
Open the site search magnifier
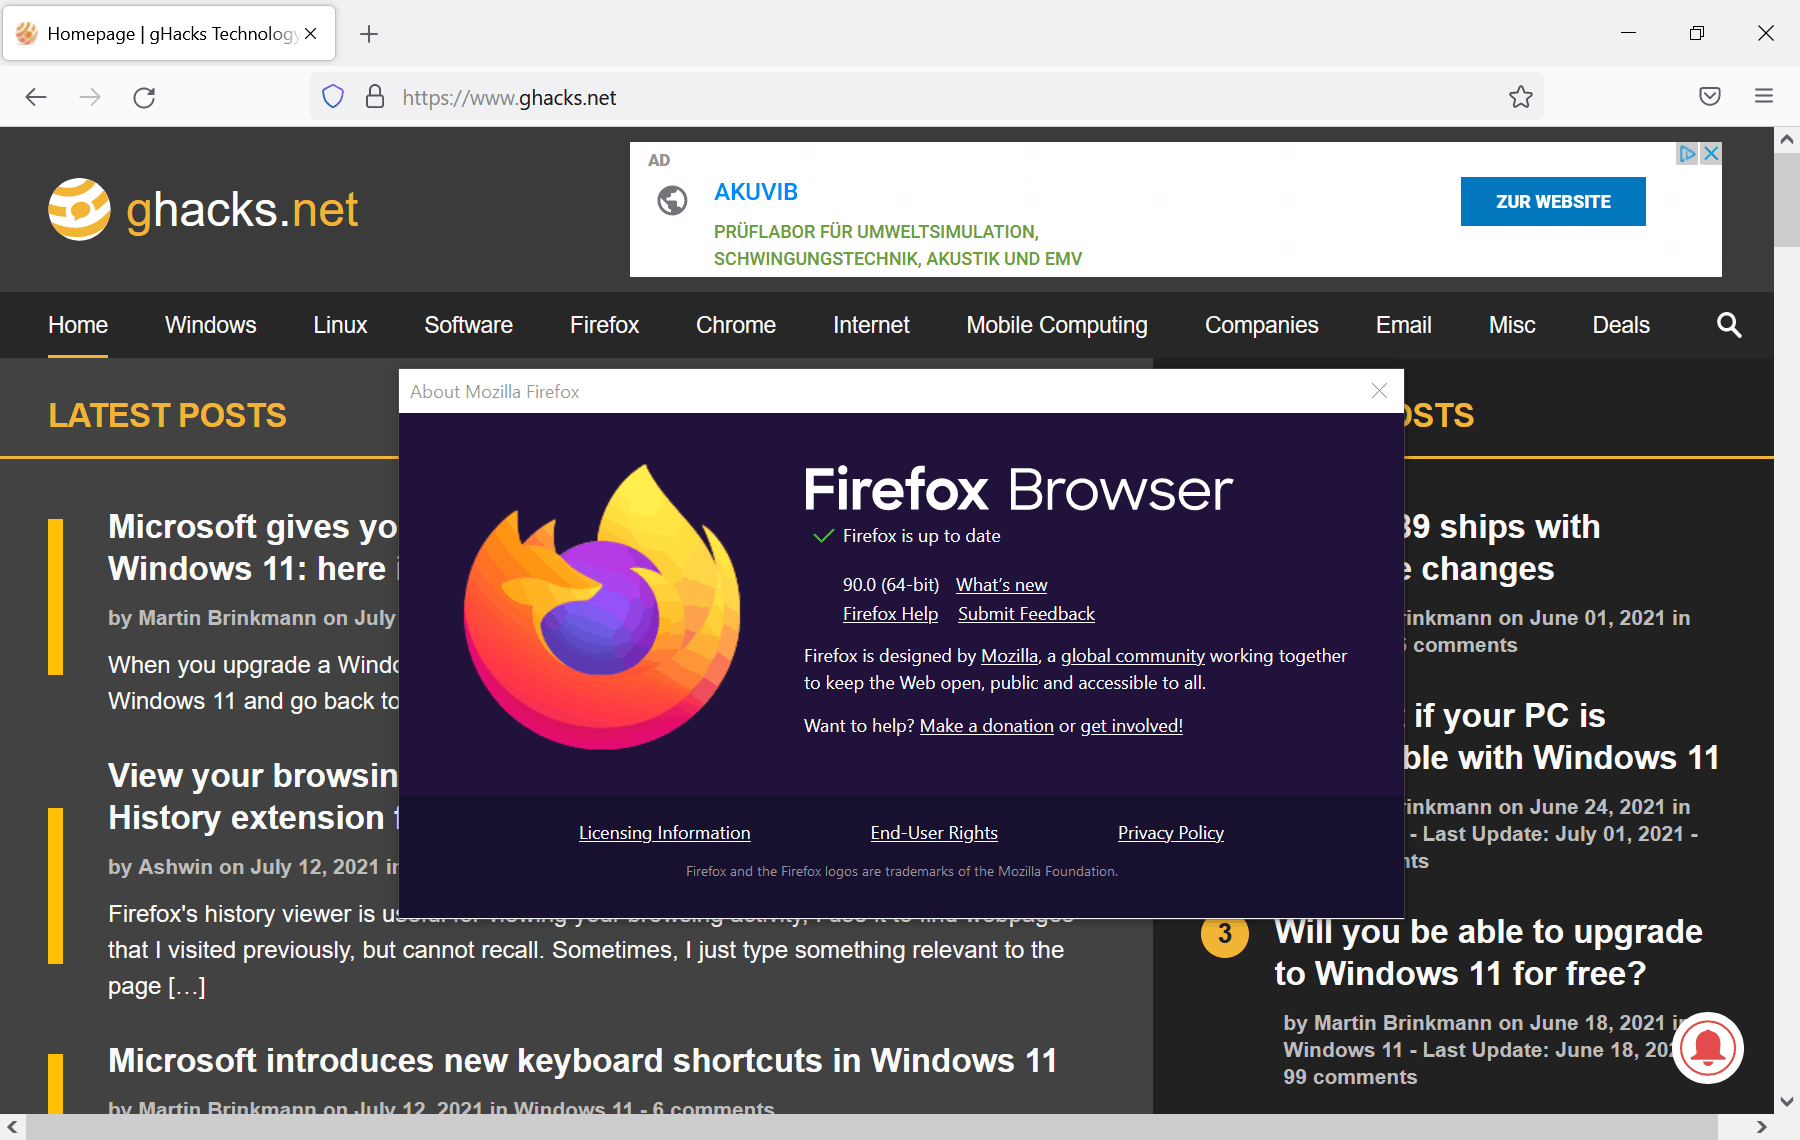[x=1729, y=325]
